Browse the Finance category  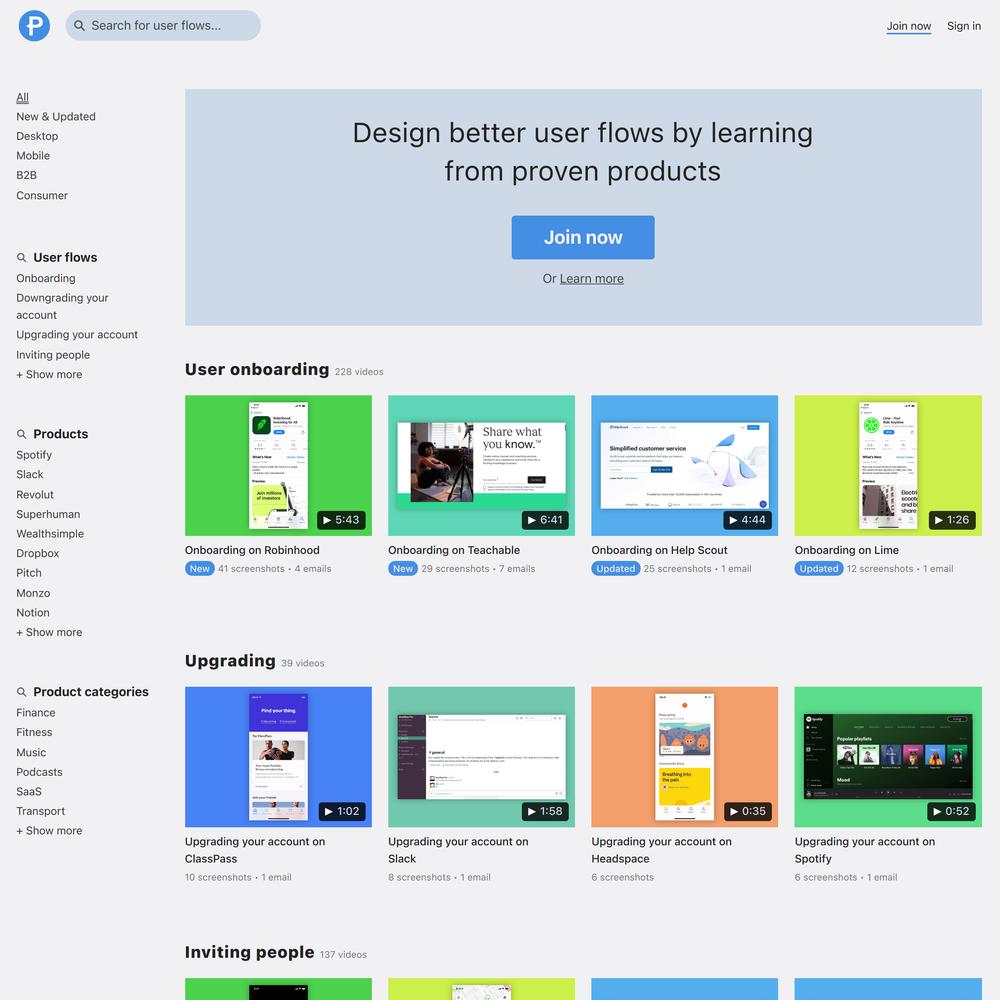36,713
